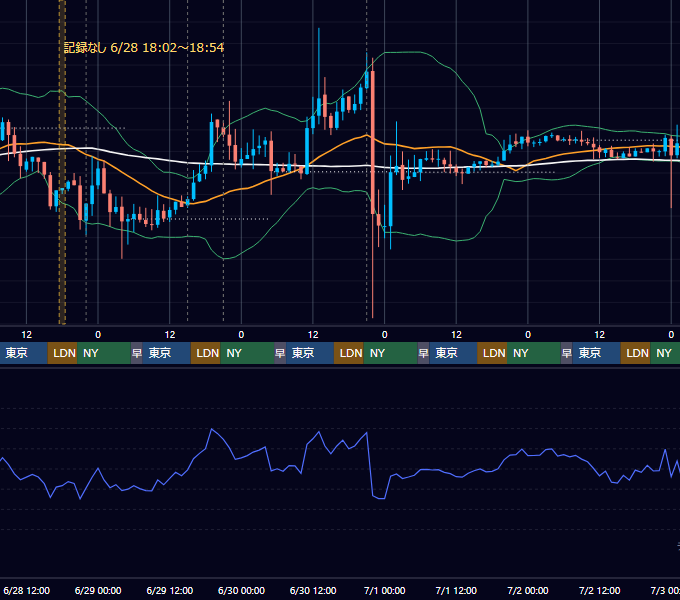Select the LDN session block on 7/1

492,353
